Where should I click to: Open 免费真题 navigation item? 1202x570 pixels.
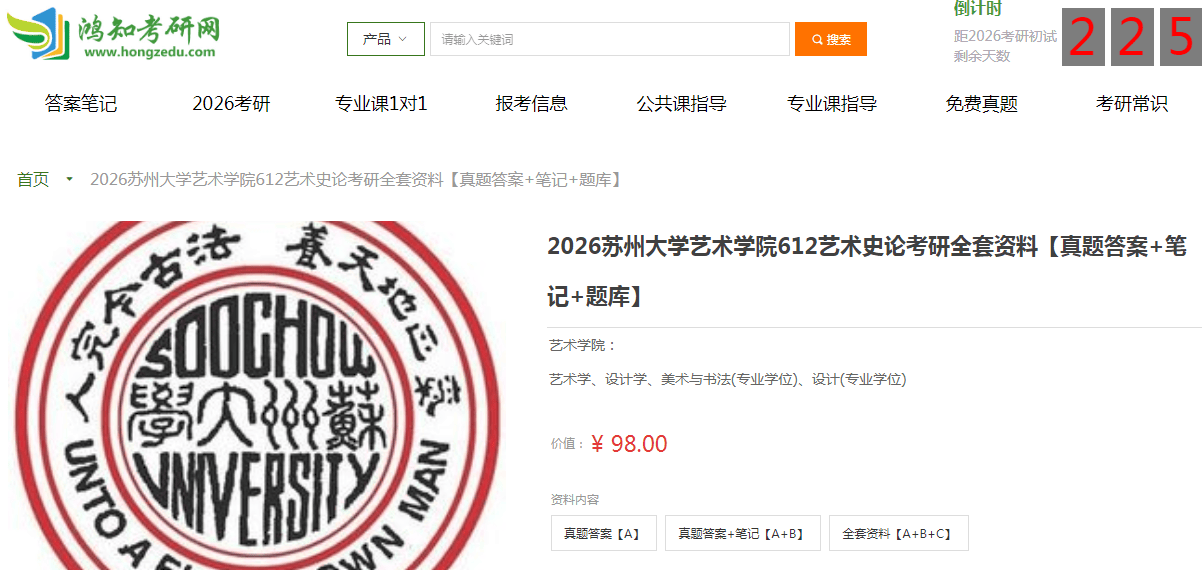click(x=982, y=103)
